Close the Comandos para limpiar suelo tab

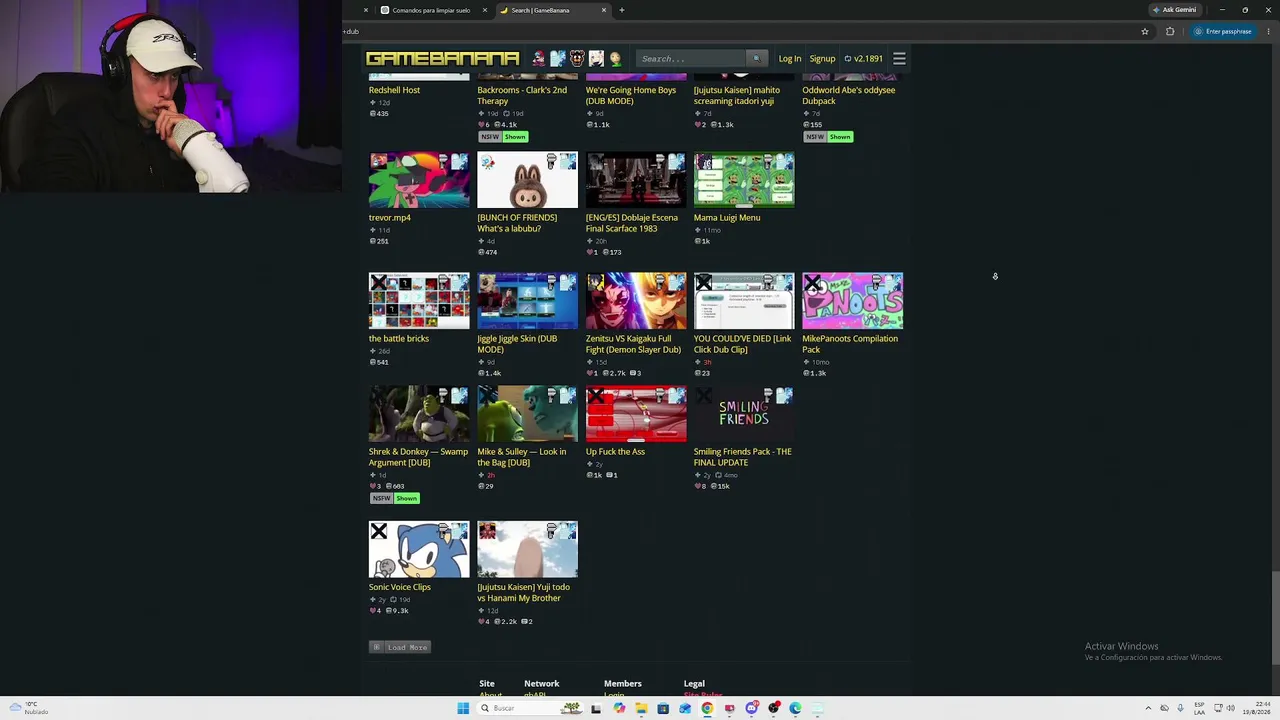pyautogui.click(x=485, y=10)
